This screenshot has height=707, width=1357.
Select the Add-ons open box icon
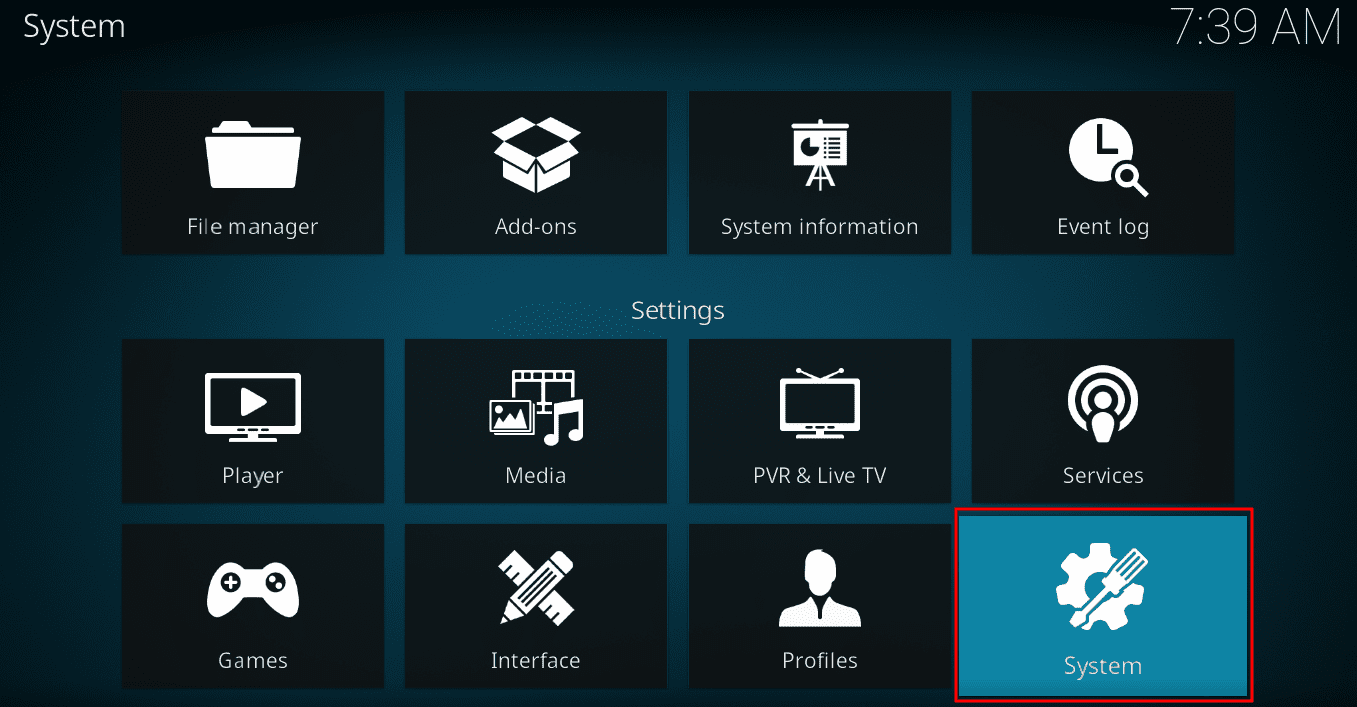pyautogui.click(x=535, y=151)
